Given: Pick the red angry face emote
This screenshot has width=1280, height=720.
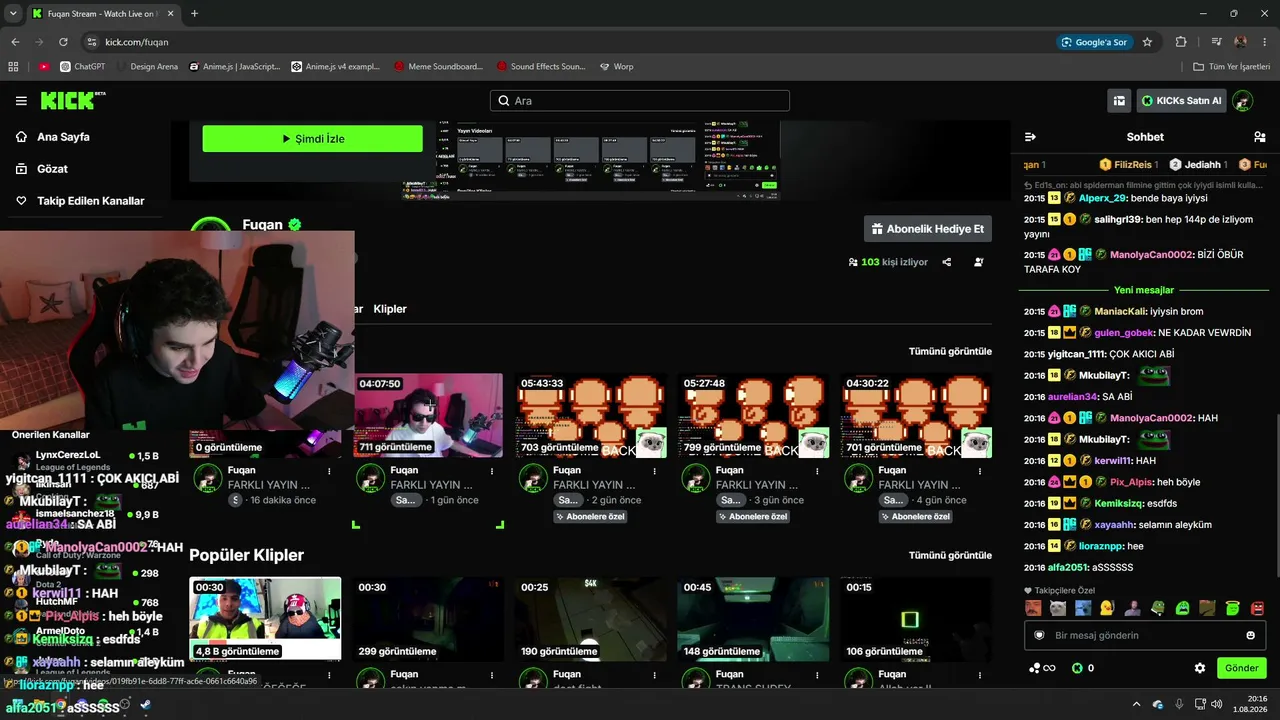Looking at the screenshot, I should [1258, 608].
